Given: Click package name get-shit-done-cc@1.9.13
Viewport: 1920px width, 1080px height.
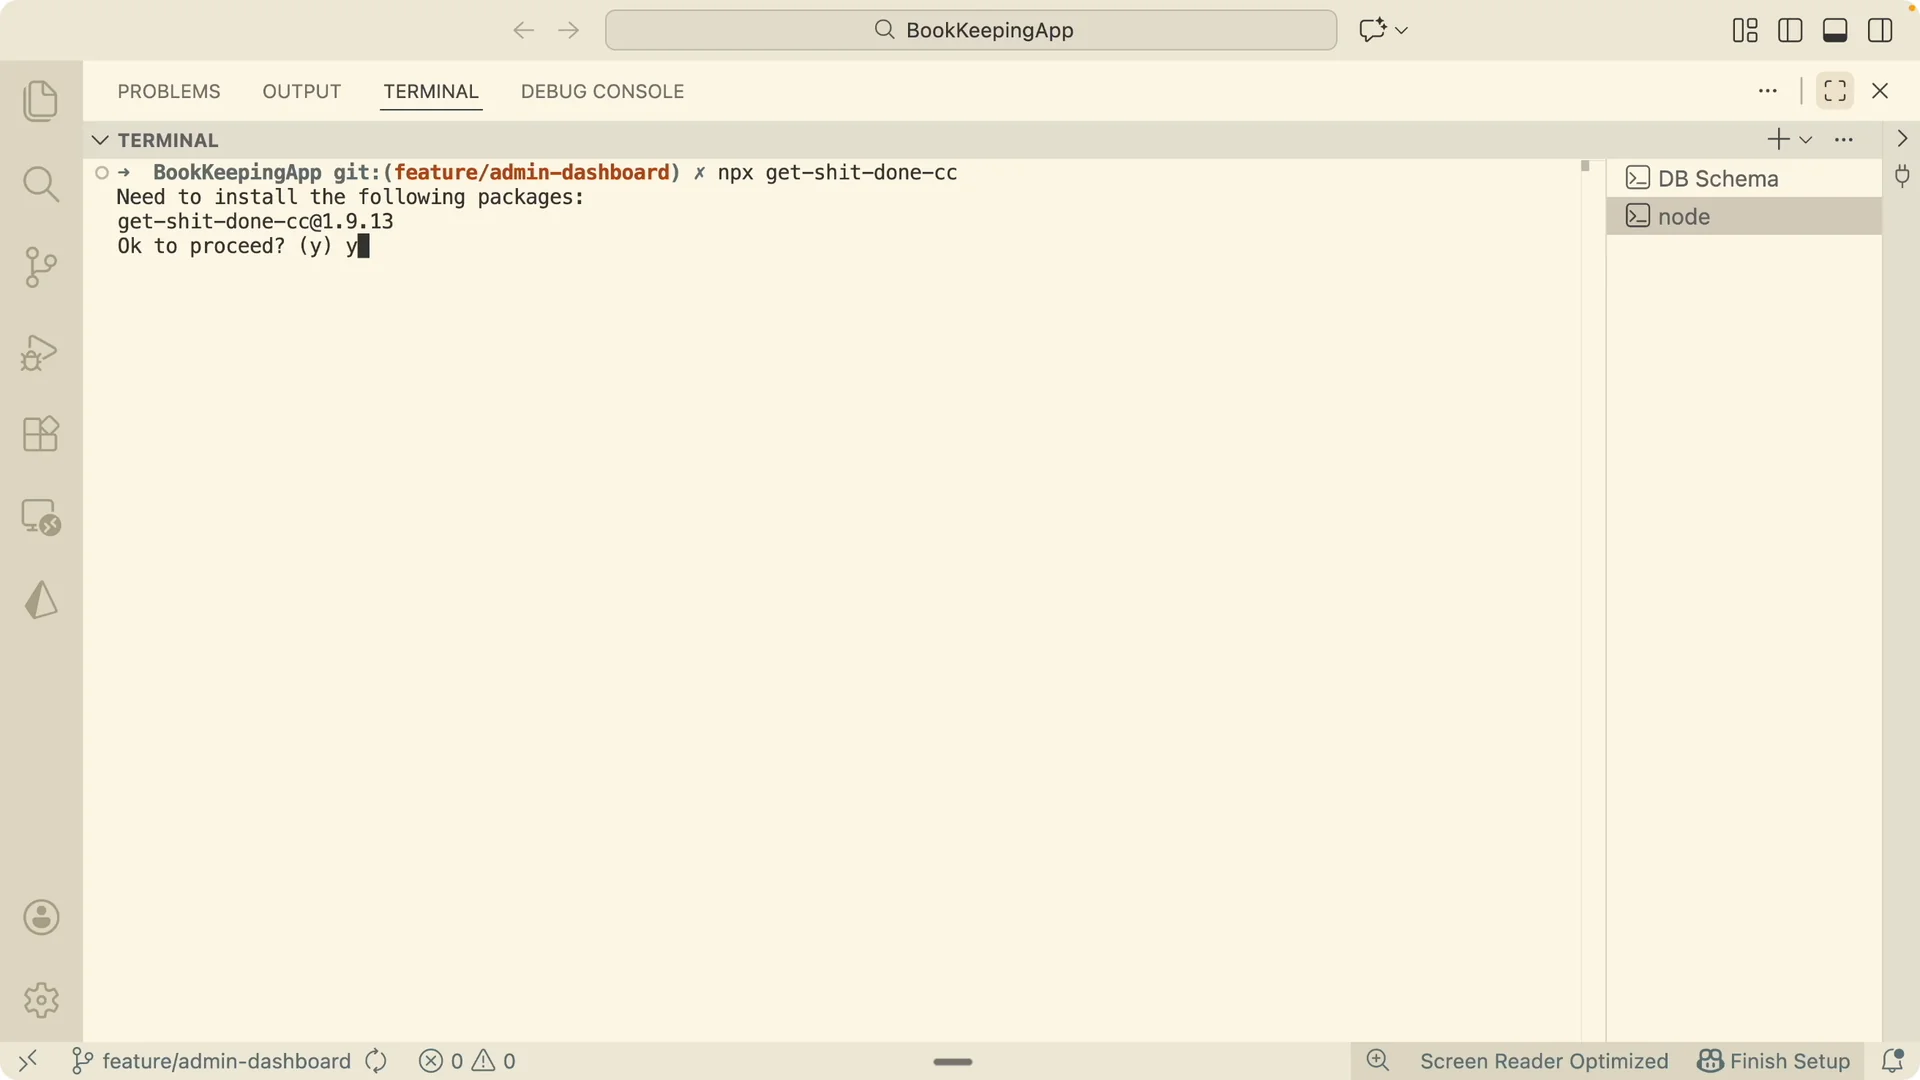Looking at the screenshot, I should click(255, 222).
